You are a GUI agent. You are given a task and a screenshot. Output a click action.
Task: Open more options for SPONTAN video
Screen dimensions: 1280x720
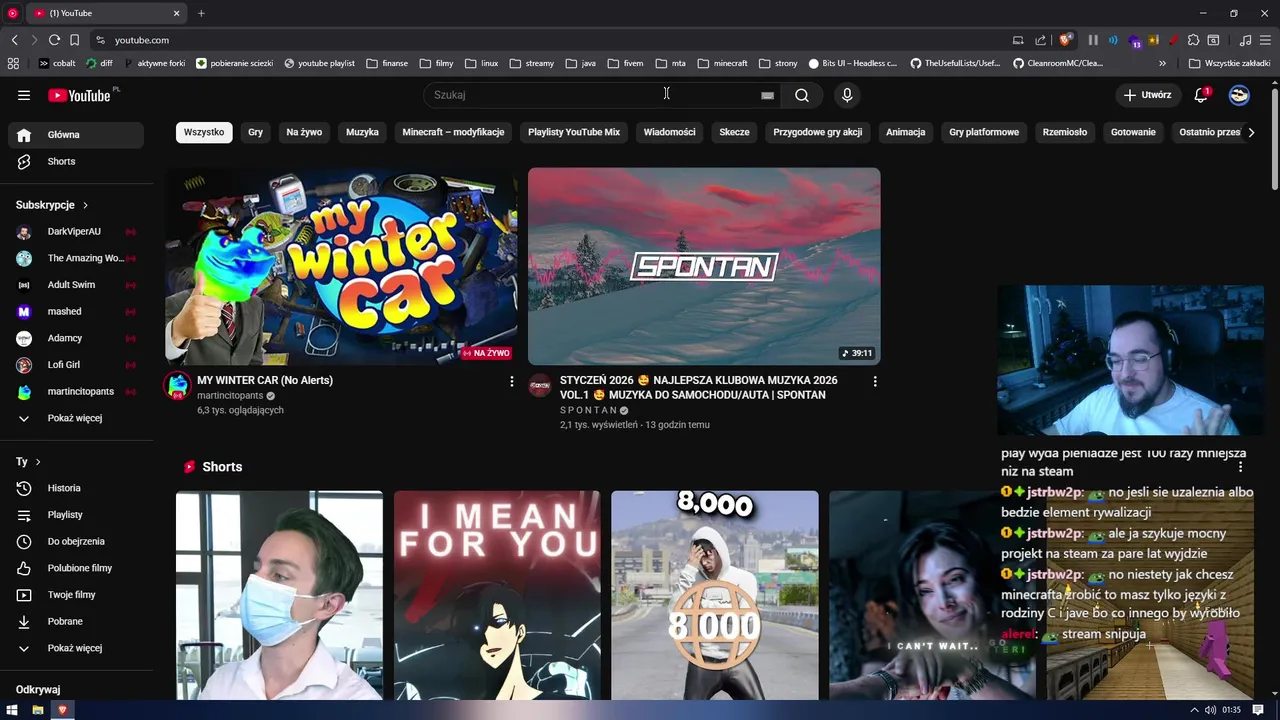tap(874, 381)
